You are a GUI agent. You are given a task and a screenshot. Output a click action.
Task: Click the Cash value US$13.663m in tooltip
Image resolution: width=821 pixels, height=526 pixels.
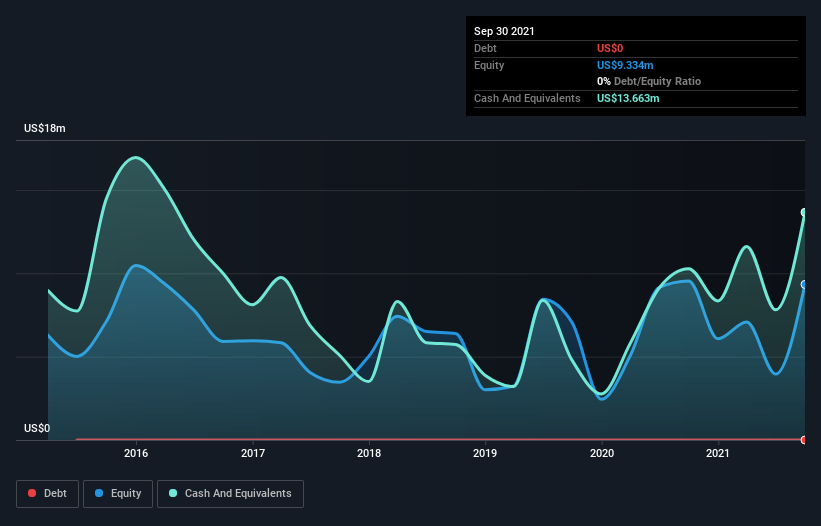click(x=628, y=98)
